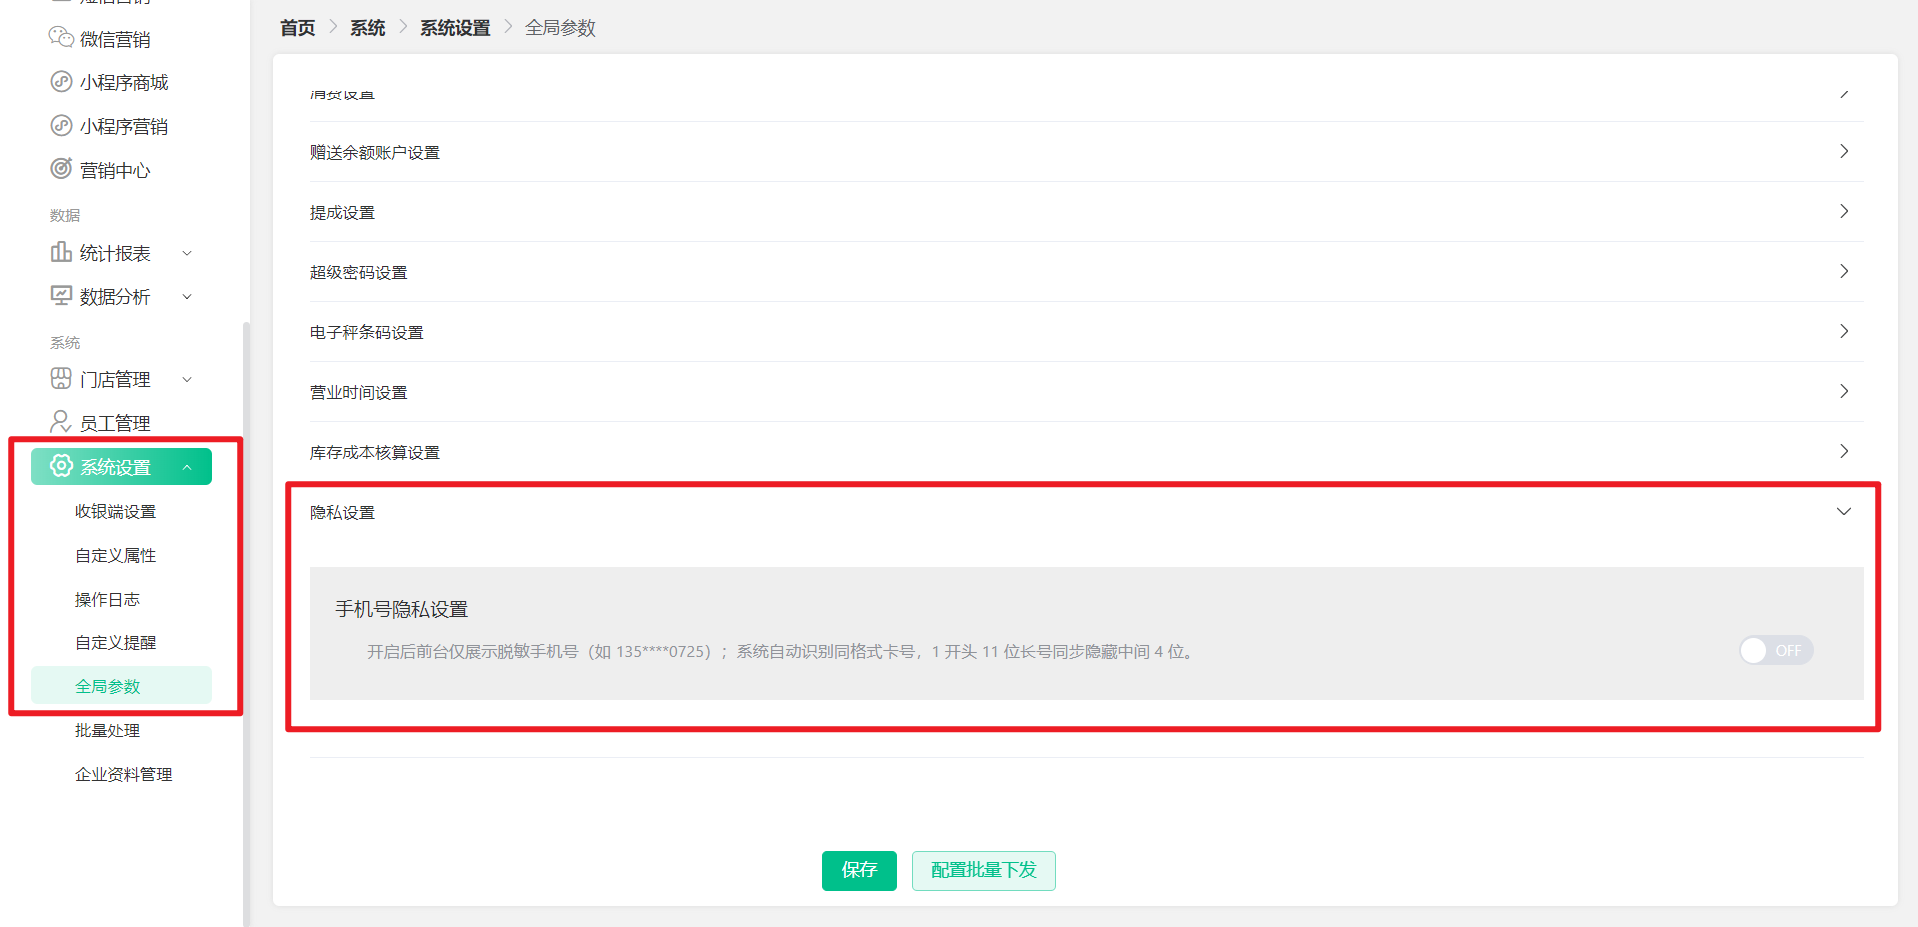1918x927 pixels.
Task: Click the 员工管理 person icon
Action: point(61,421)
